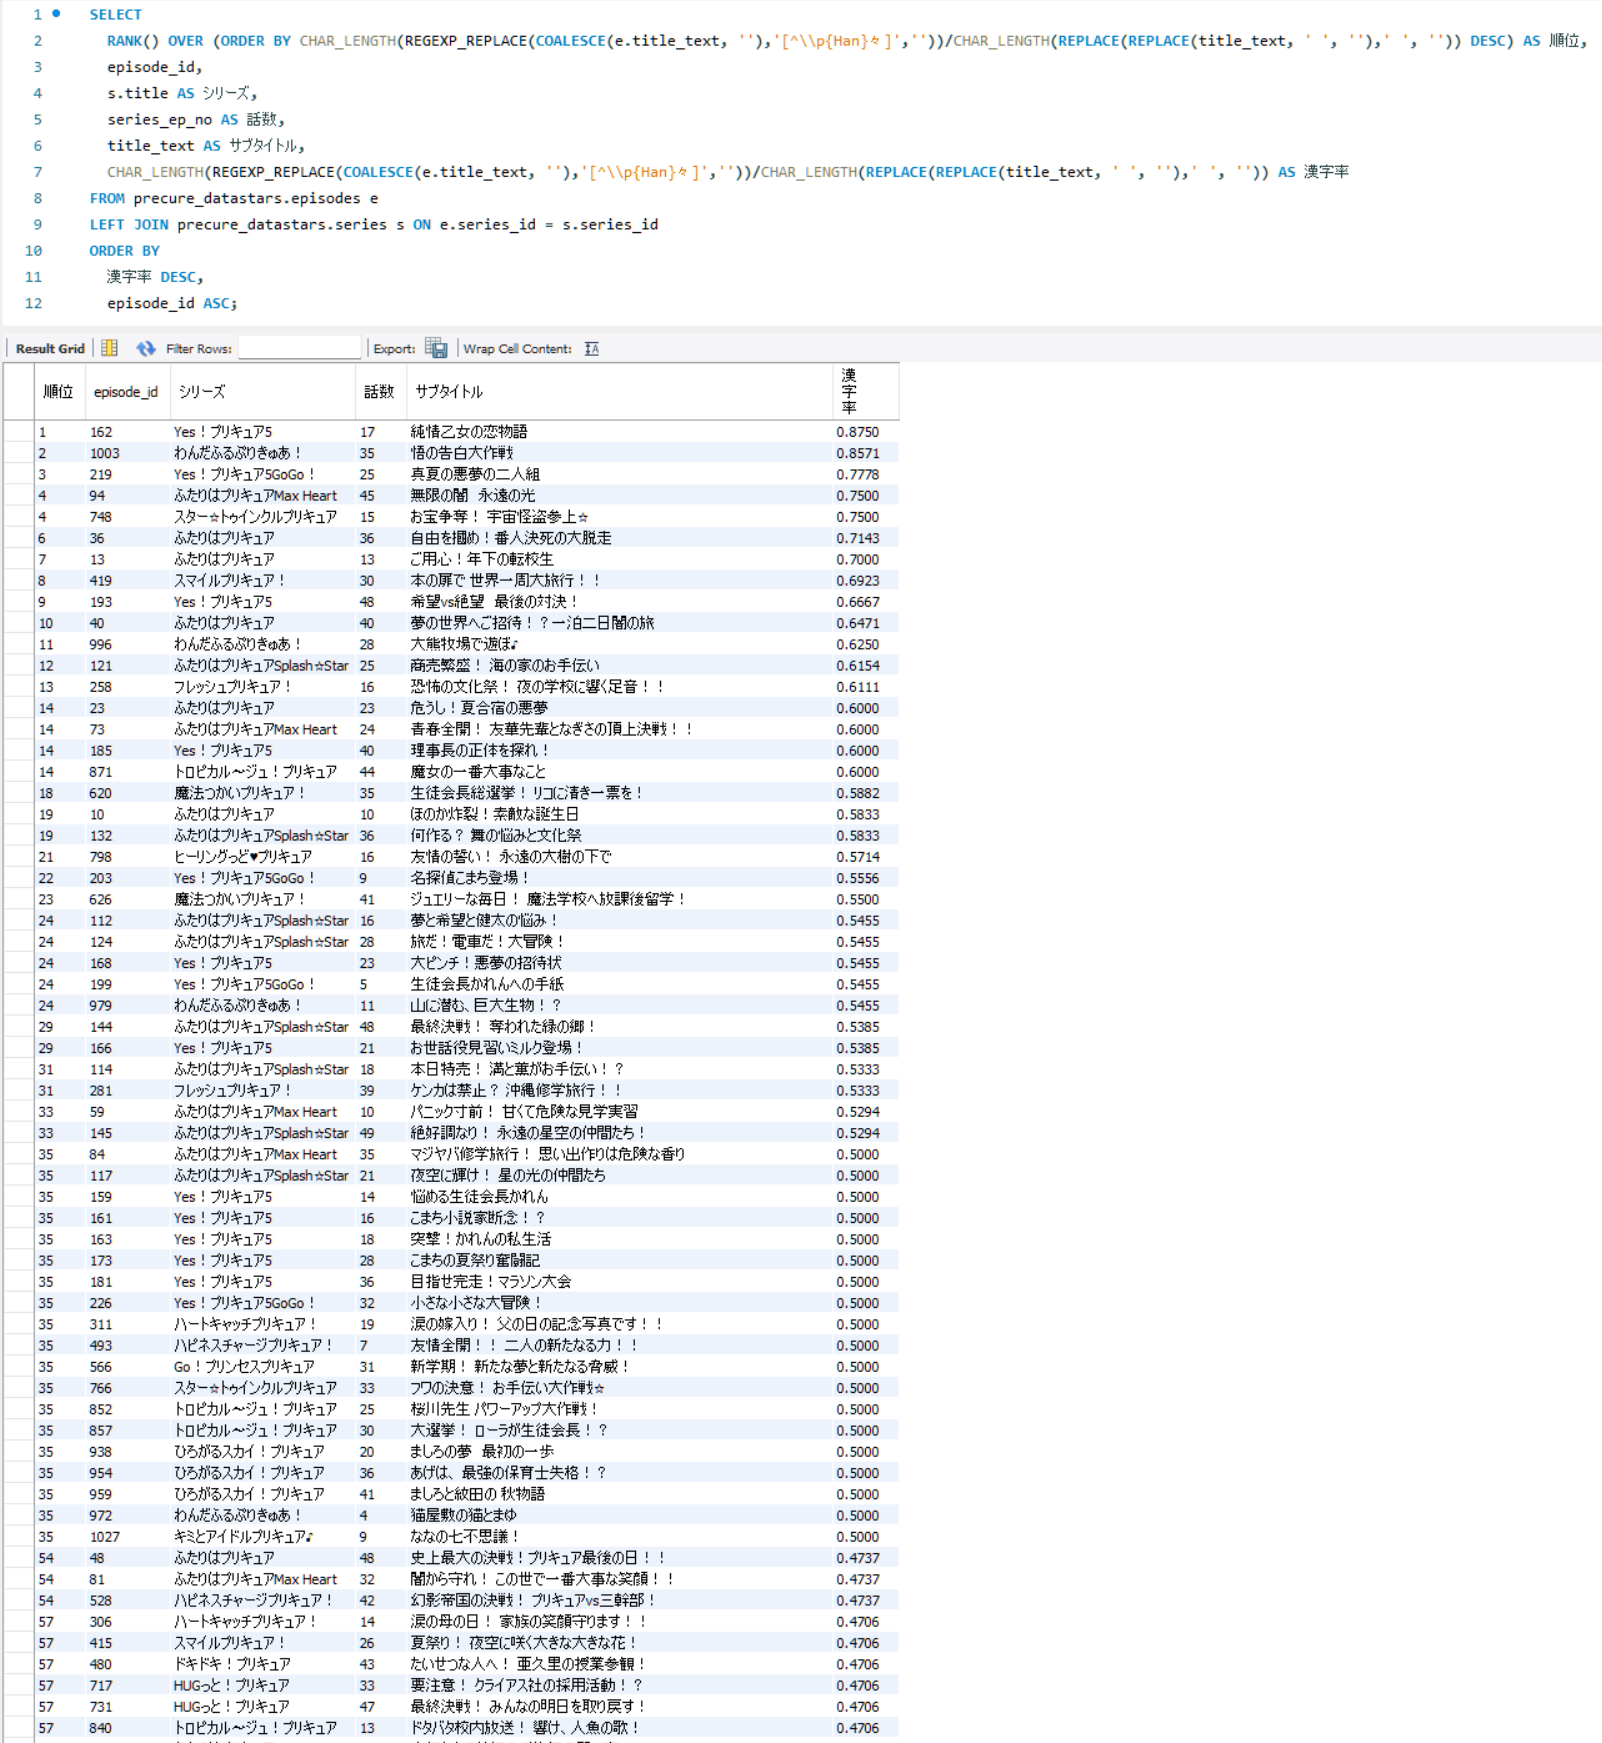Click the blue statement marker on line 1
Viewport: 1602px width, 1743px height.
coord(56,14)
